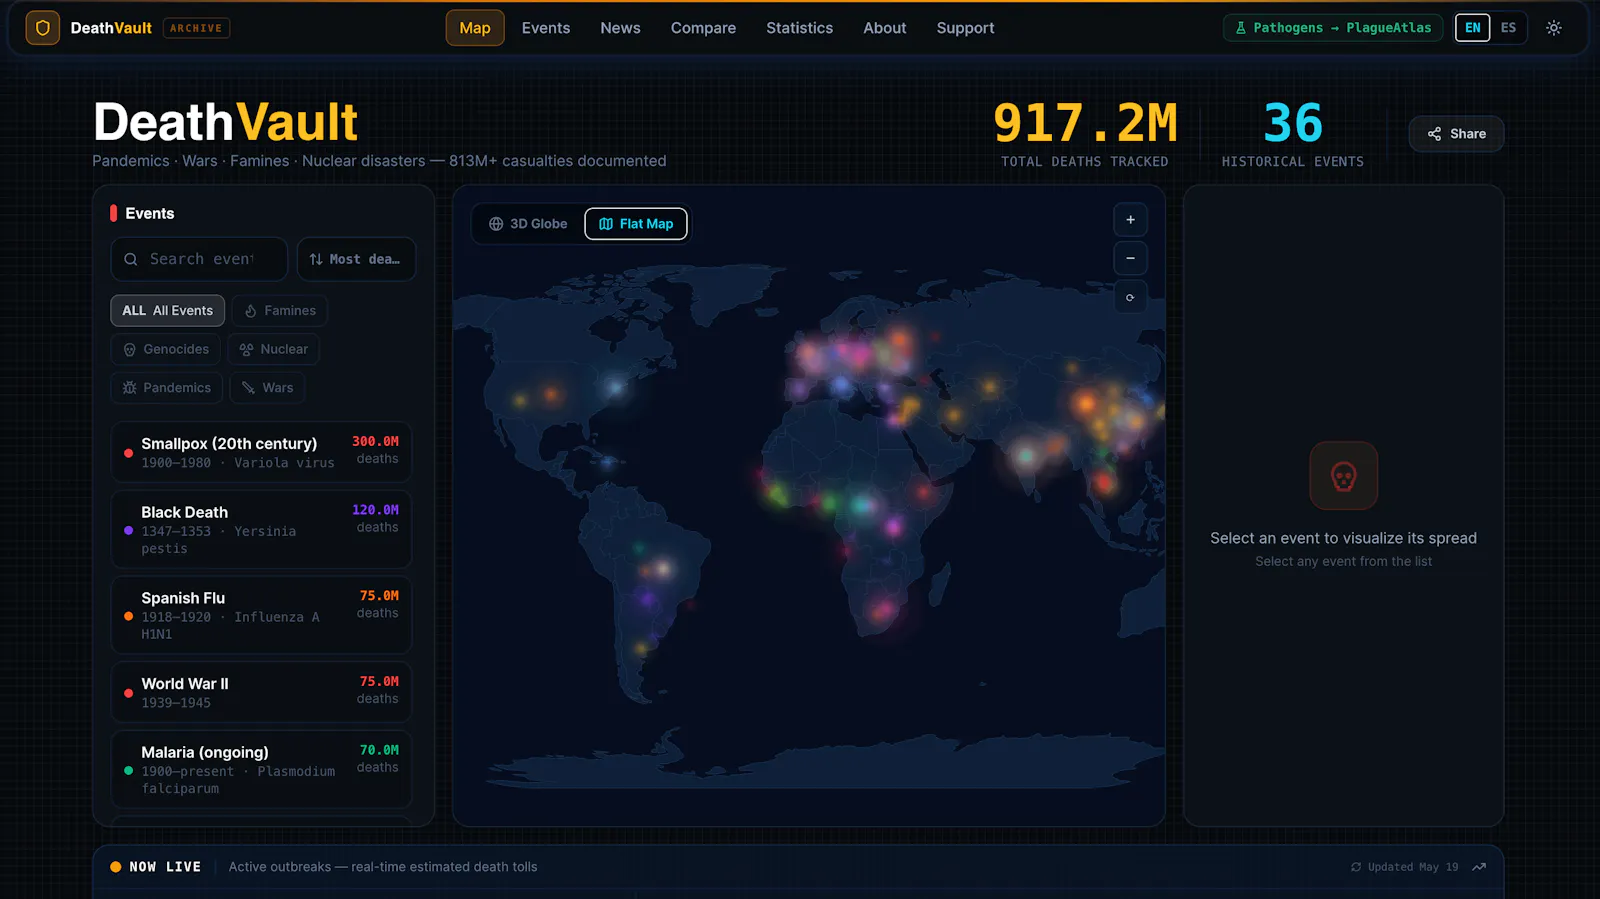Click the 300.0M deaths value
The height and width of the screenshot is (899, 1600).
(375, 441)
